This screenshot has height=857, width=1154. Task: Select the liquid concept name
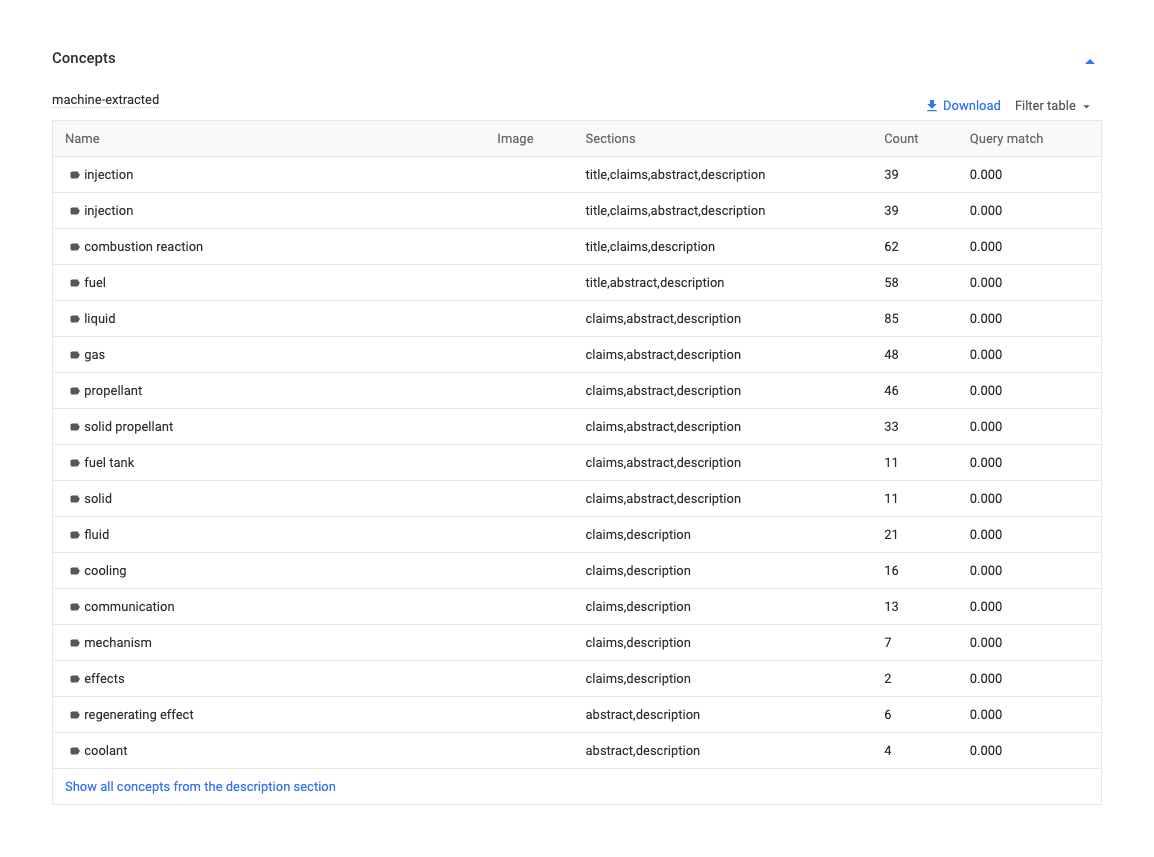coord(99,319)
